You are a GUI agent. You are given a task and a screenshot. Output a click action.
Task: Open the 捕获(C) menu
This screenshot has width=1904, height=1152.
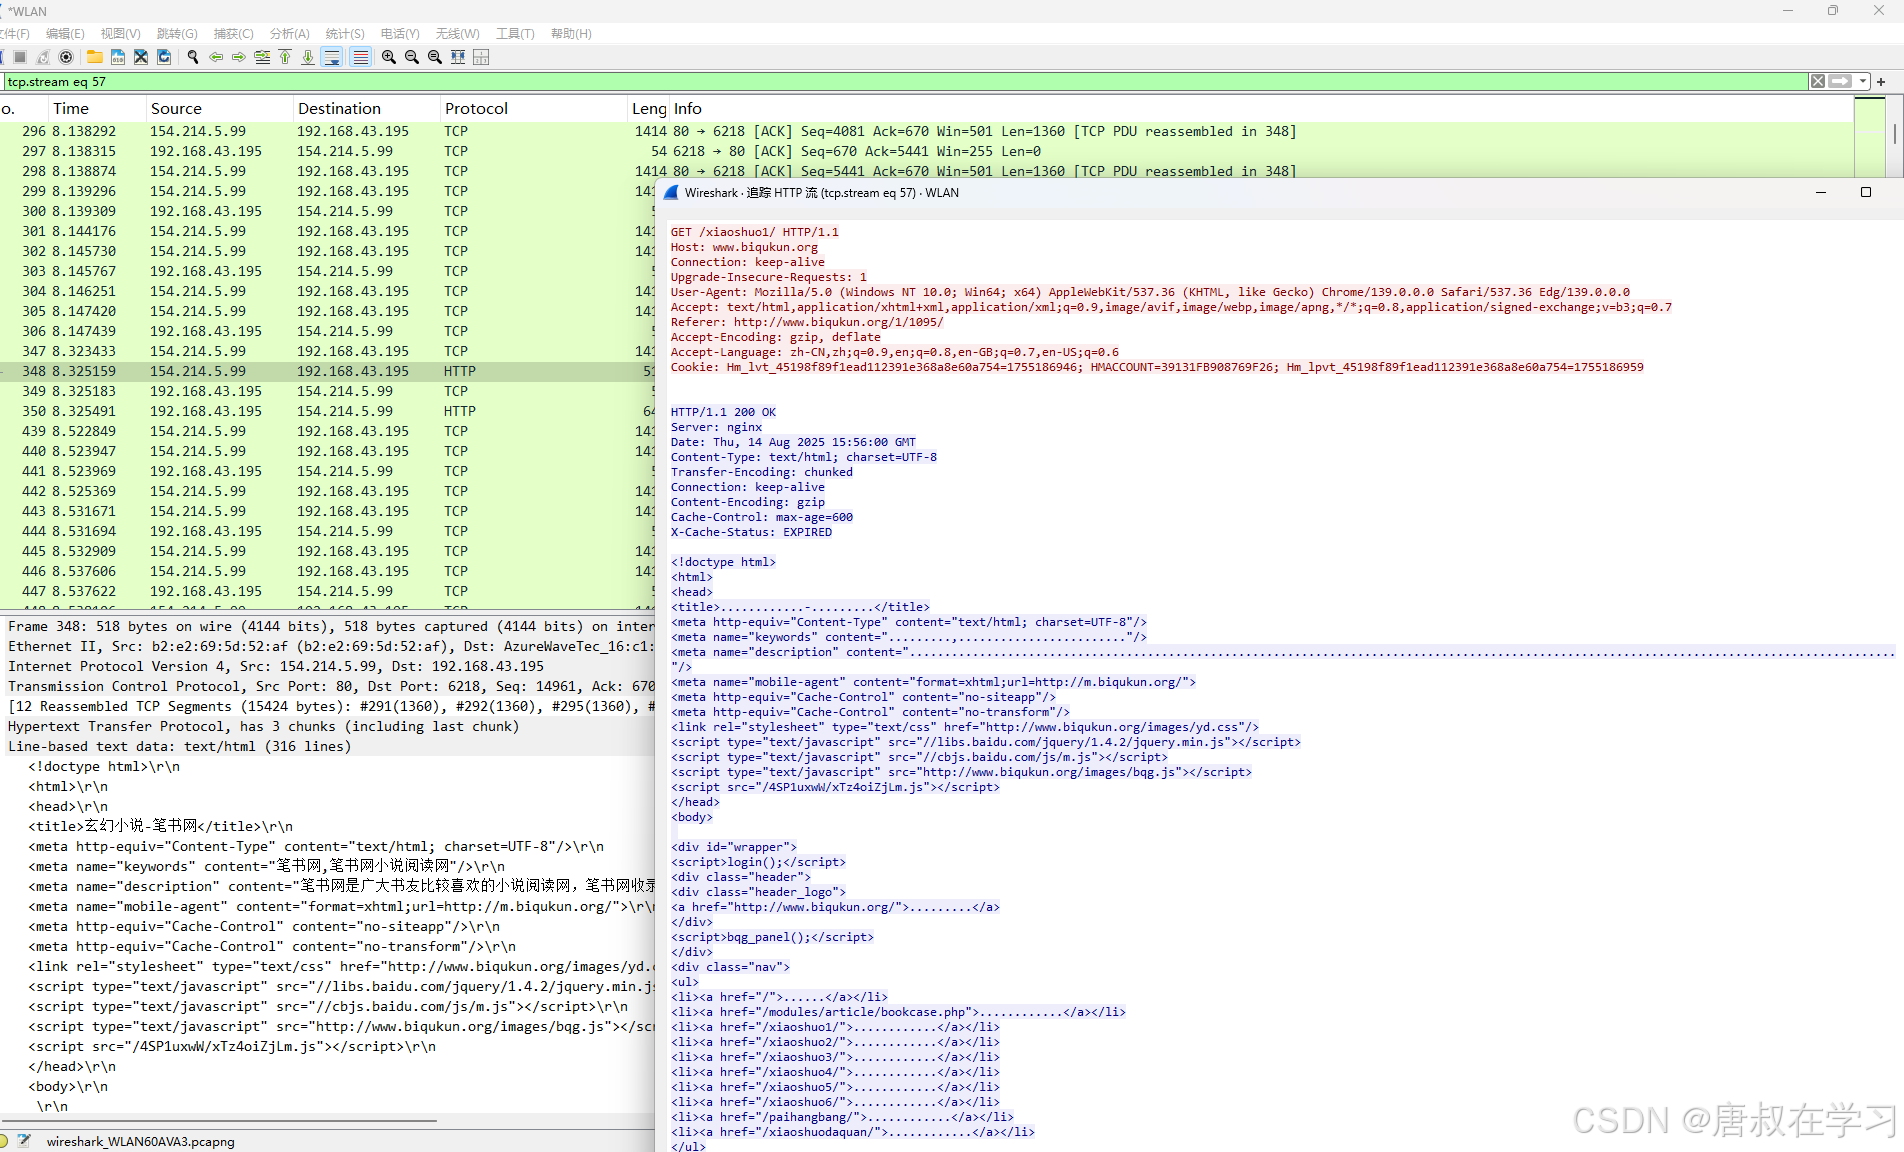pos(234,34)
